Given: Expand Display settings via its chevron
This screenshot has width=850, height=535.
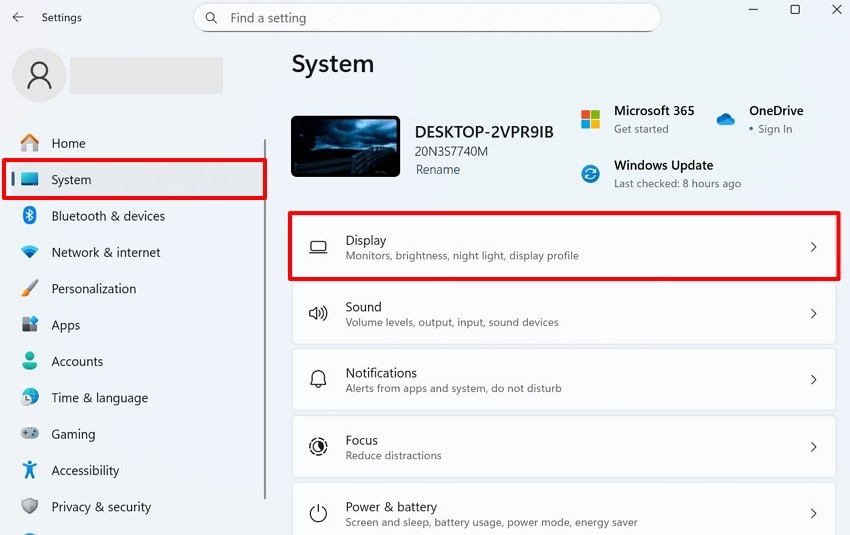Looking at the screenshot, I should point(813,247).
